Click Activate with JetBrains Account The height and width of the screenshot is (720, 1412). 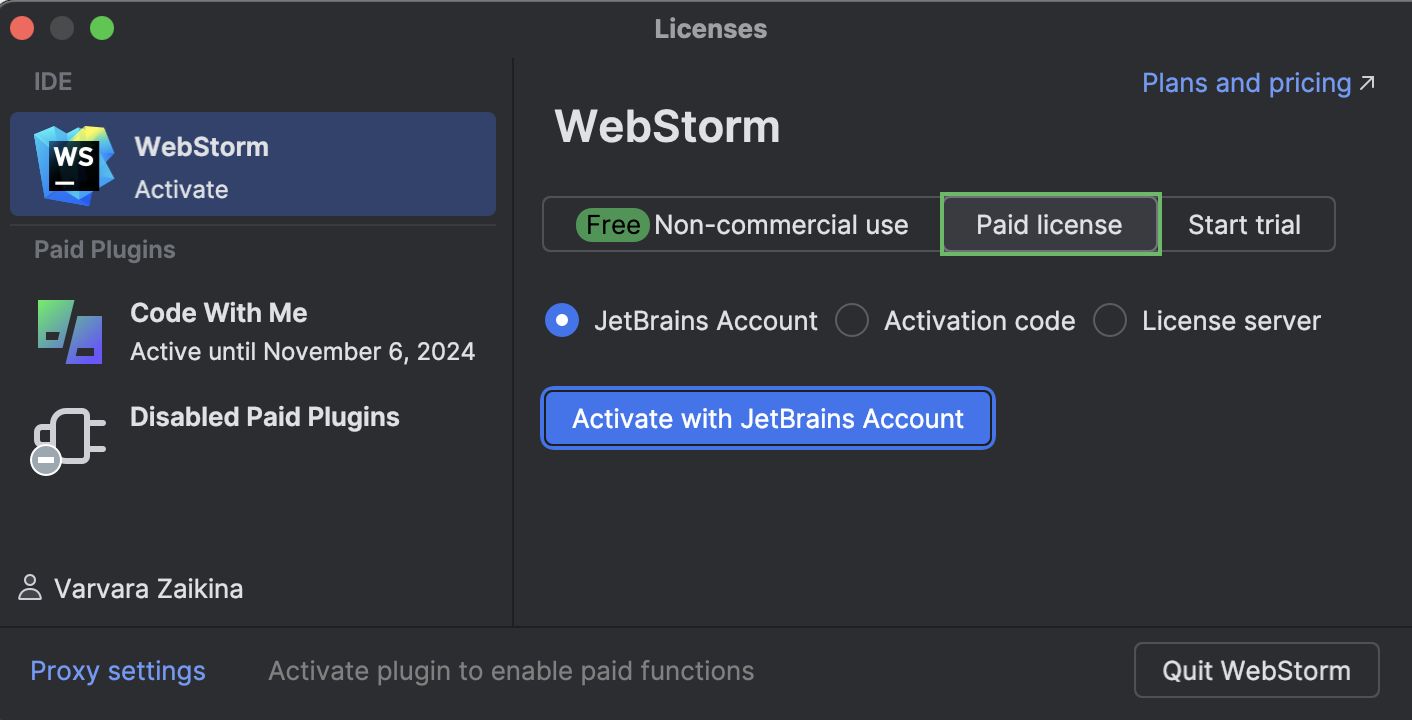tap(767, 418)
